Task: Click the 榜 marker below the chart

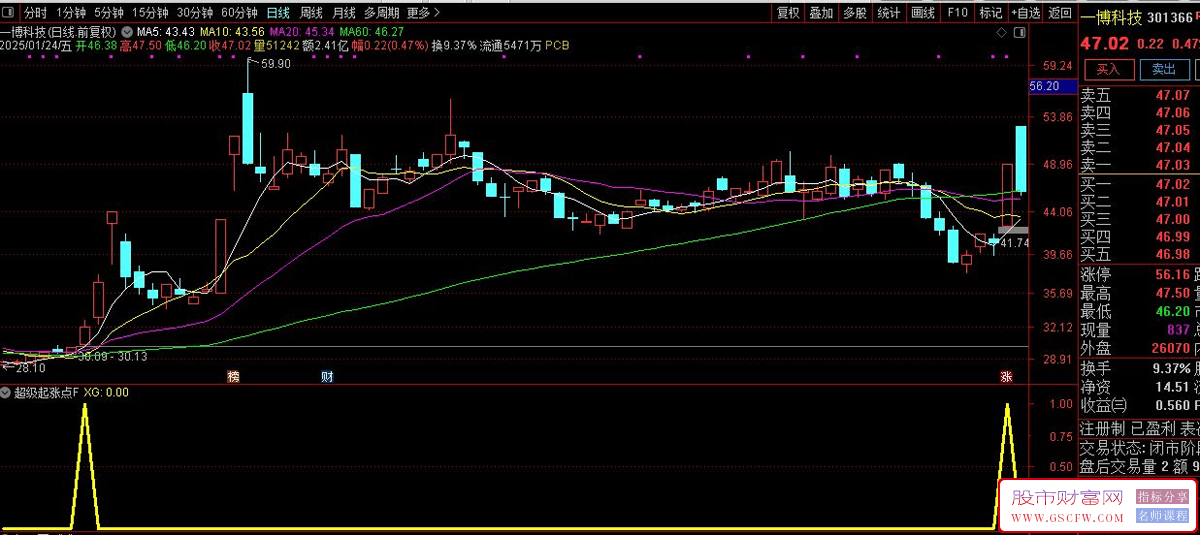Action: pos(234,377)
